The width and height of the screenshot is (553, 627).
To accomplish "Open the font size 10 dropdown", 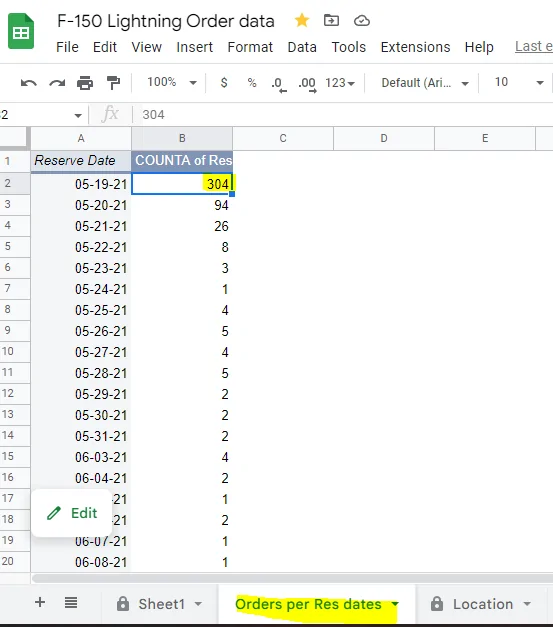I will tap(519, 82).
